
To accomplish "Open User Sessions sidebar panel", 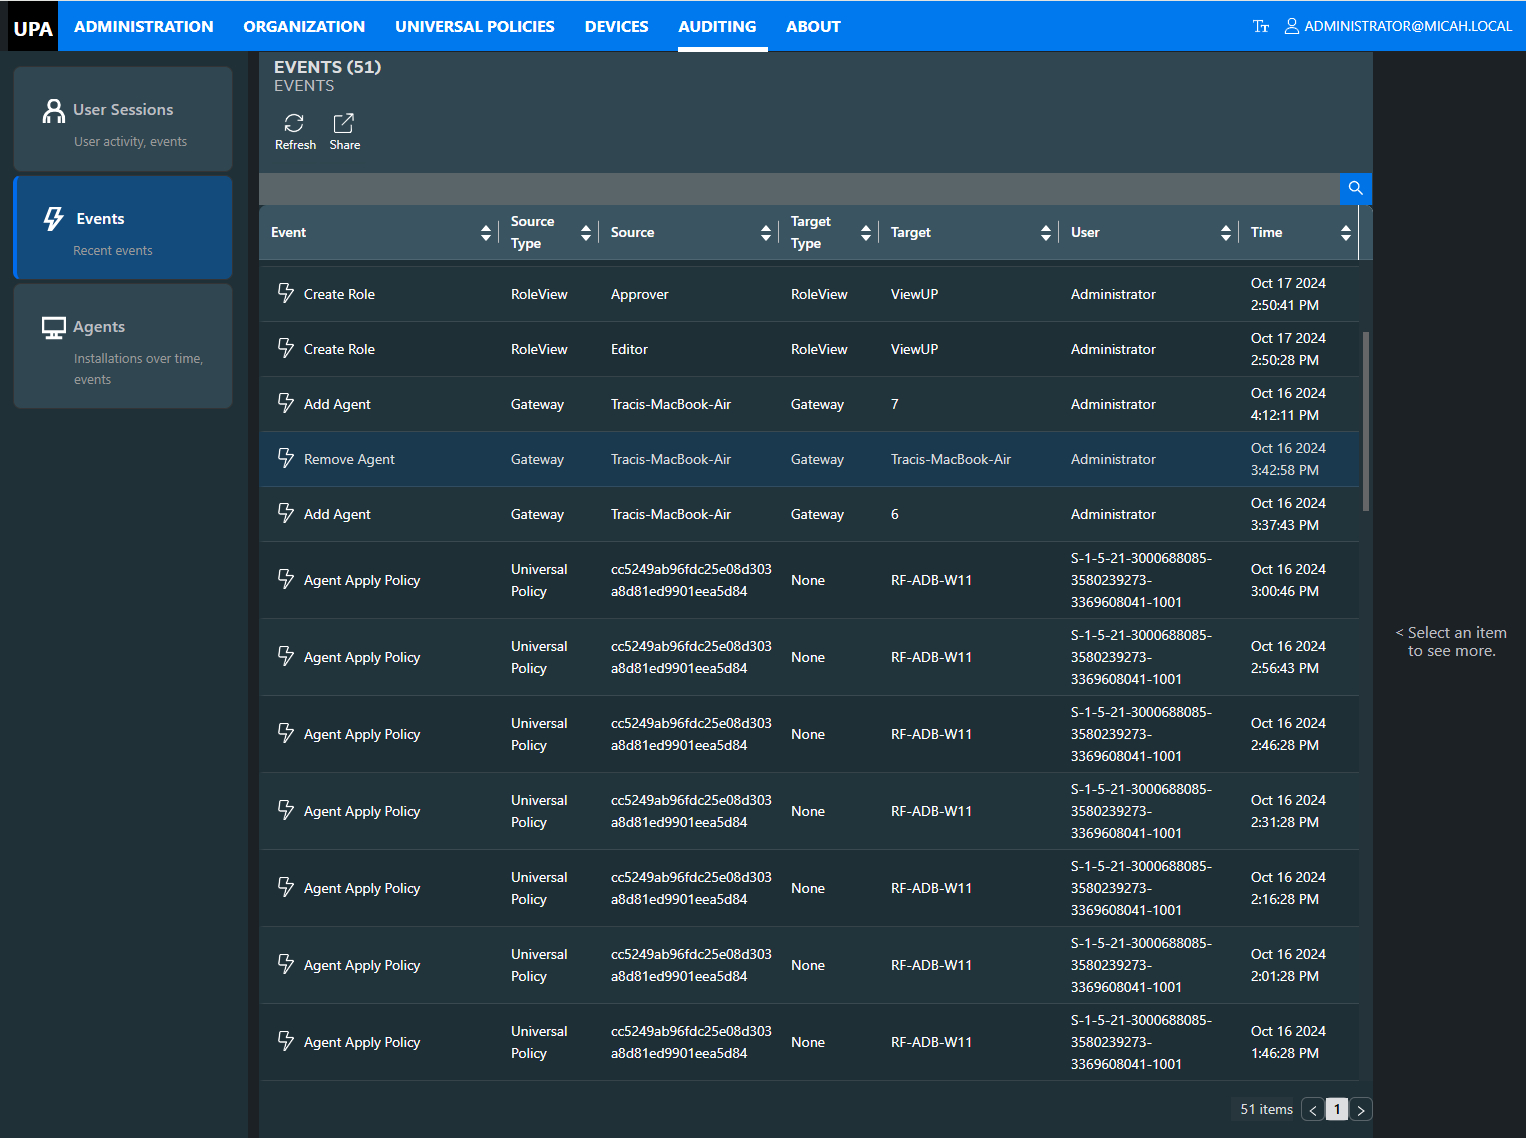I will (123, 119).
